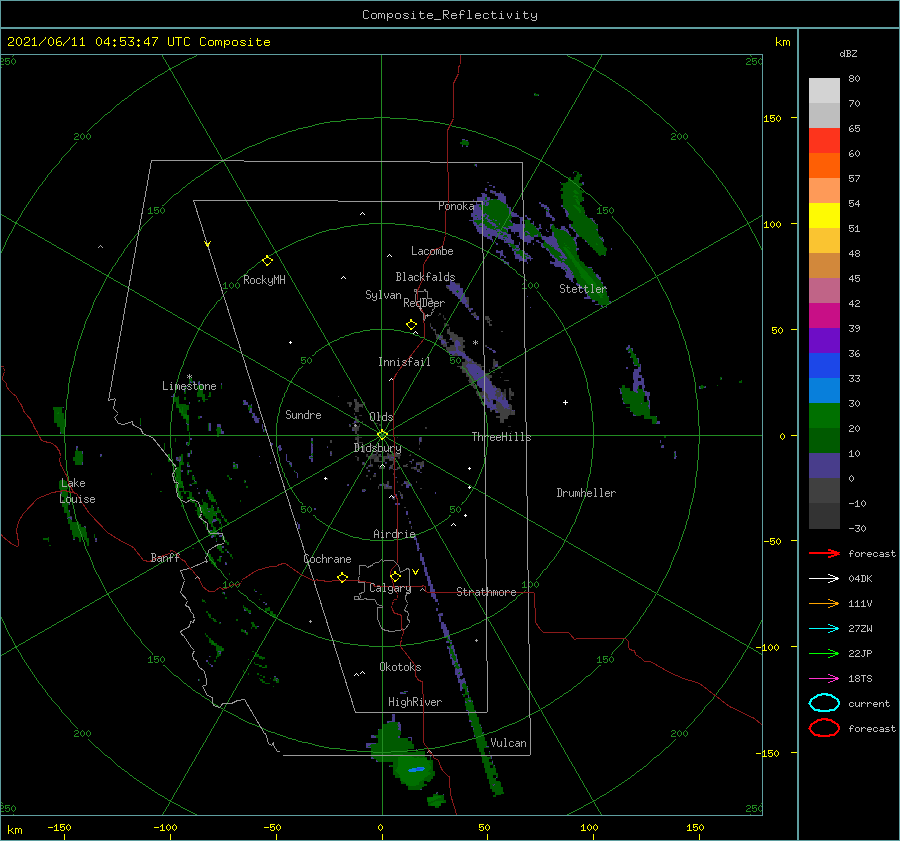Click the Lacombe label
This screenshot has width=900, height=841.
click(432, 251)
